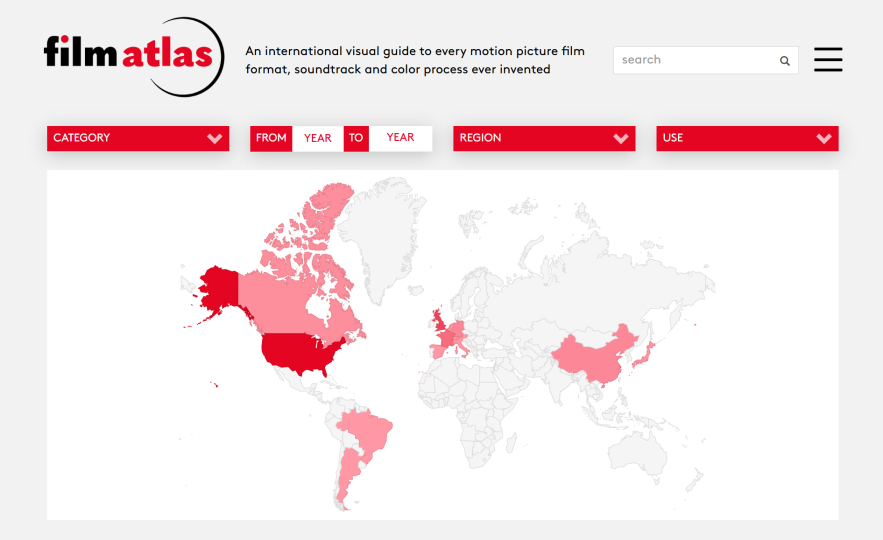Click the site tagline text

point(415,60)
